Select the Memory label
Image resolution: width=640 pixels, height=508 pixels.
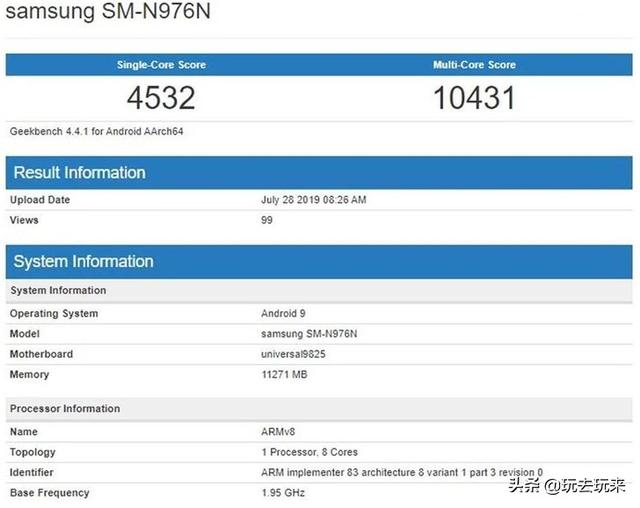click(29, 375)
